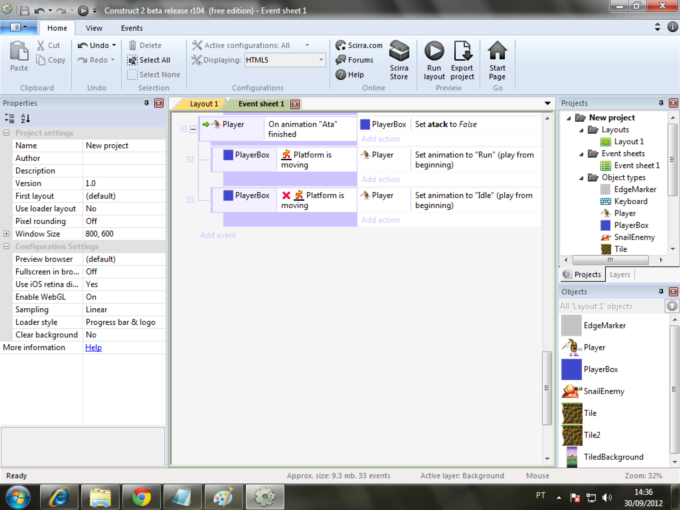680x510 pixels.
Task: Pin the Properties panel
Action: (x=147, y=103)
